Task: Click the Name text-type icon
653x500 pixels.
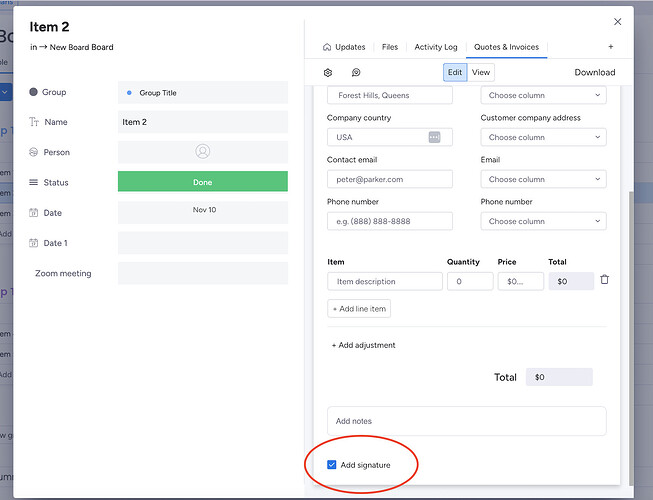Action: [34, 122]
